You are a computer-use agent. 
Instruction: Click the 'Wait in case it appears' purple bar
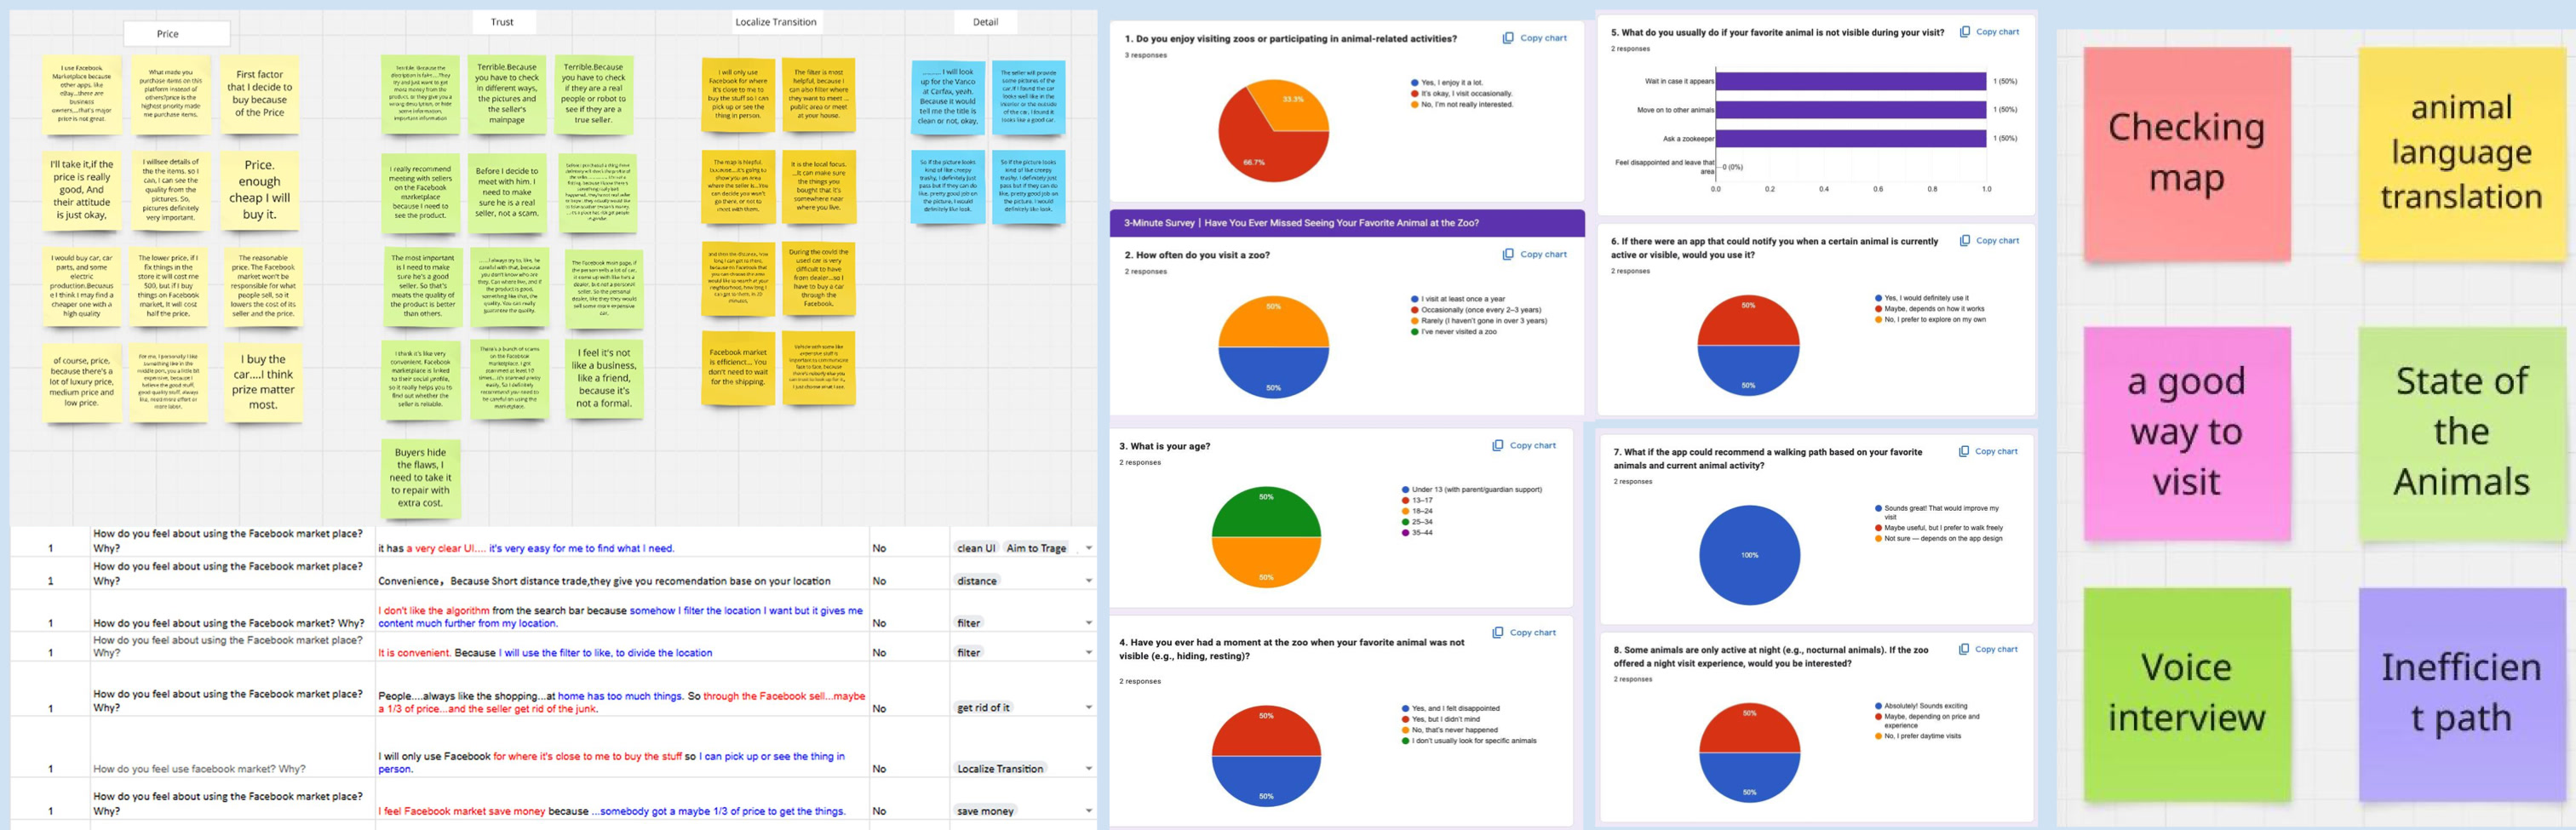[x=1851, y=81]
